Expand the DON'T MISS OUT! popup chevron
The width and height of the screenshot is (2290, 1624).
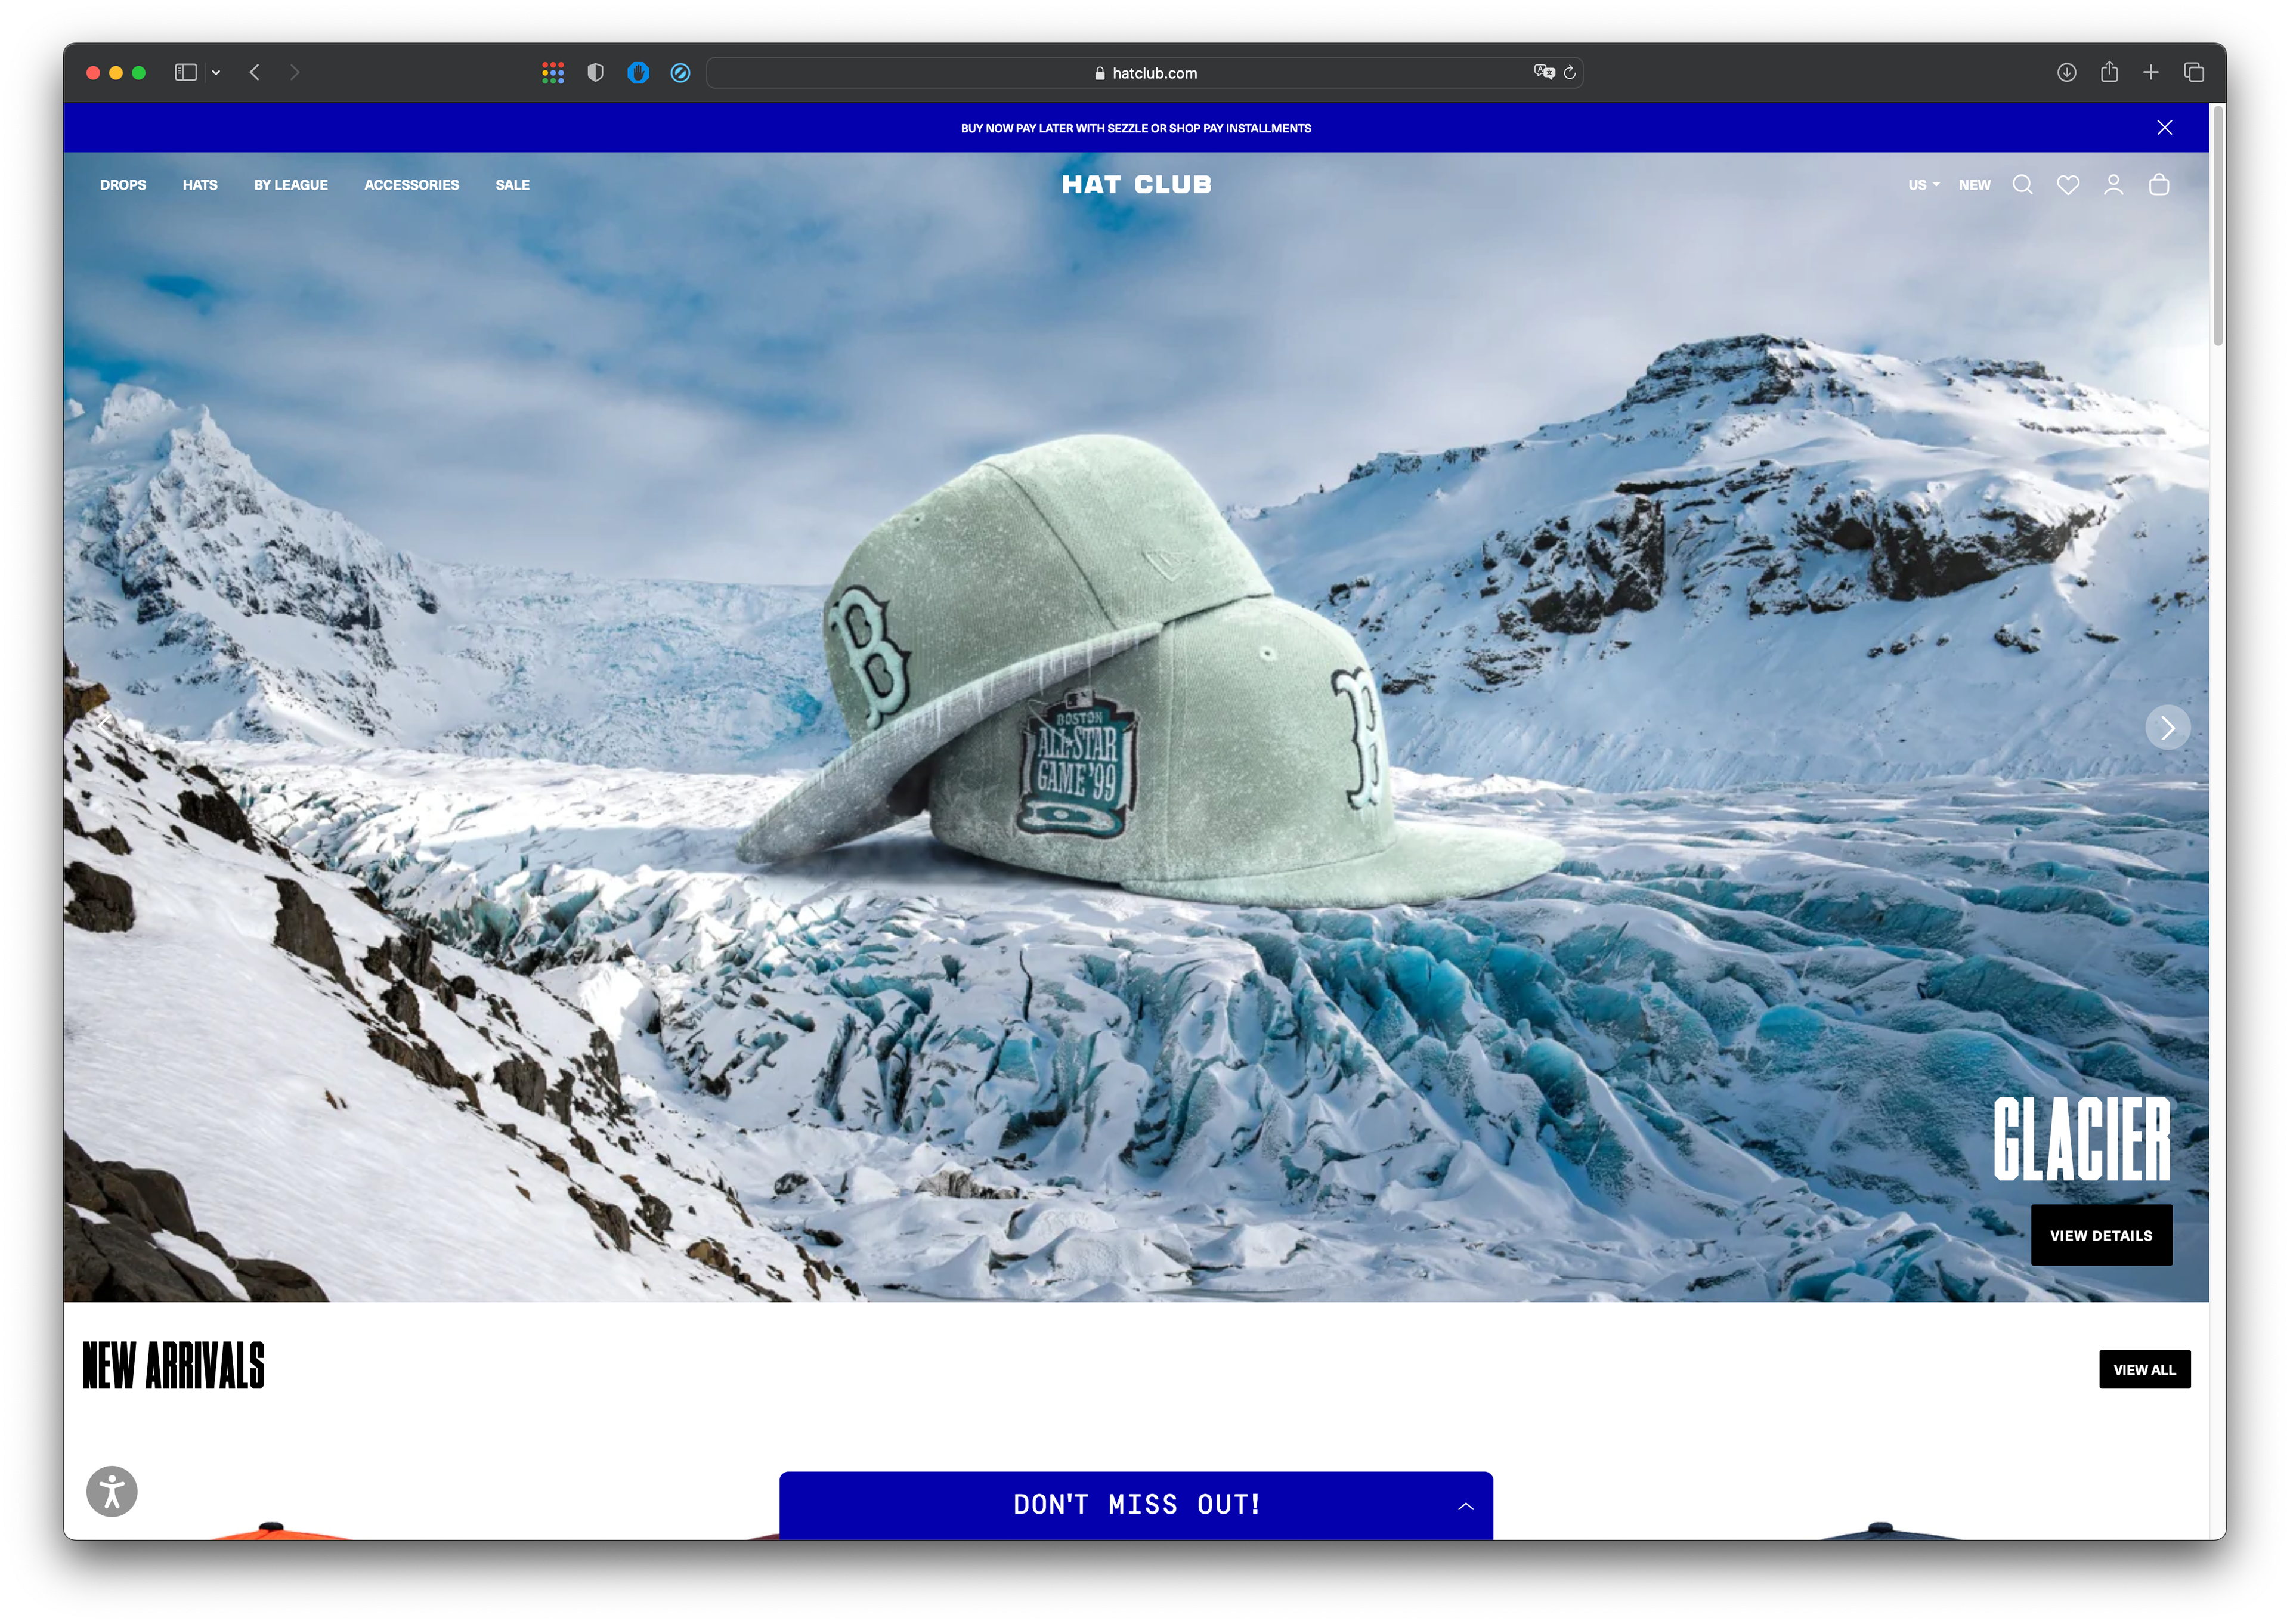pos(1465,1505)
